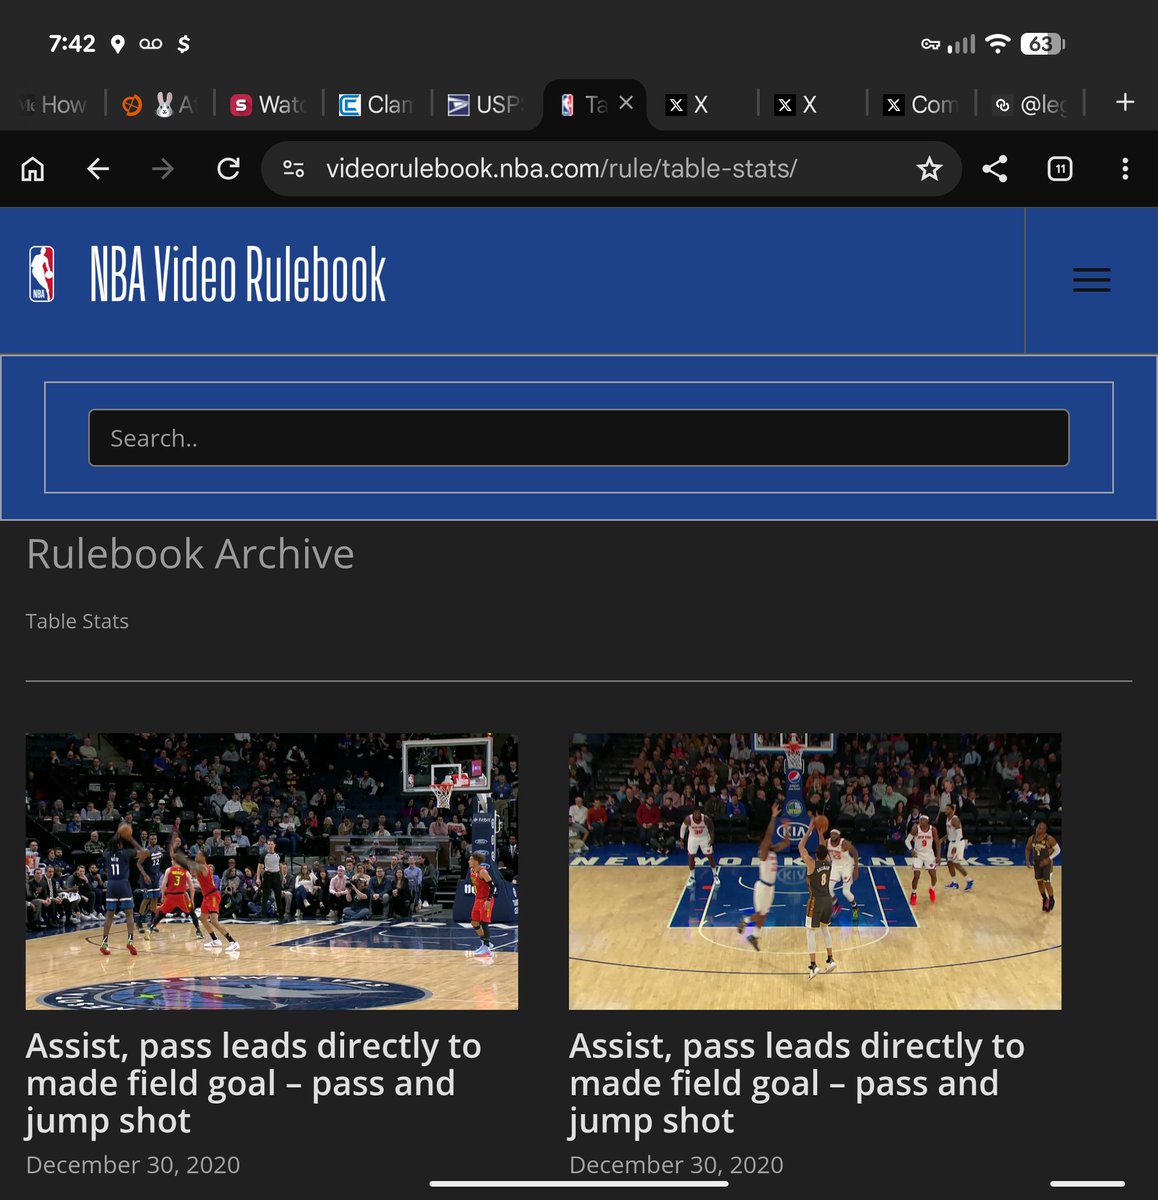Tap the location pin status icon
The width and height of the screenshot is (1158, 1200).
point(118,44)
